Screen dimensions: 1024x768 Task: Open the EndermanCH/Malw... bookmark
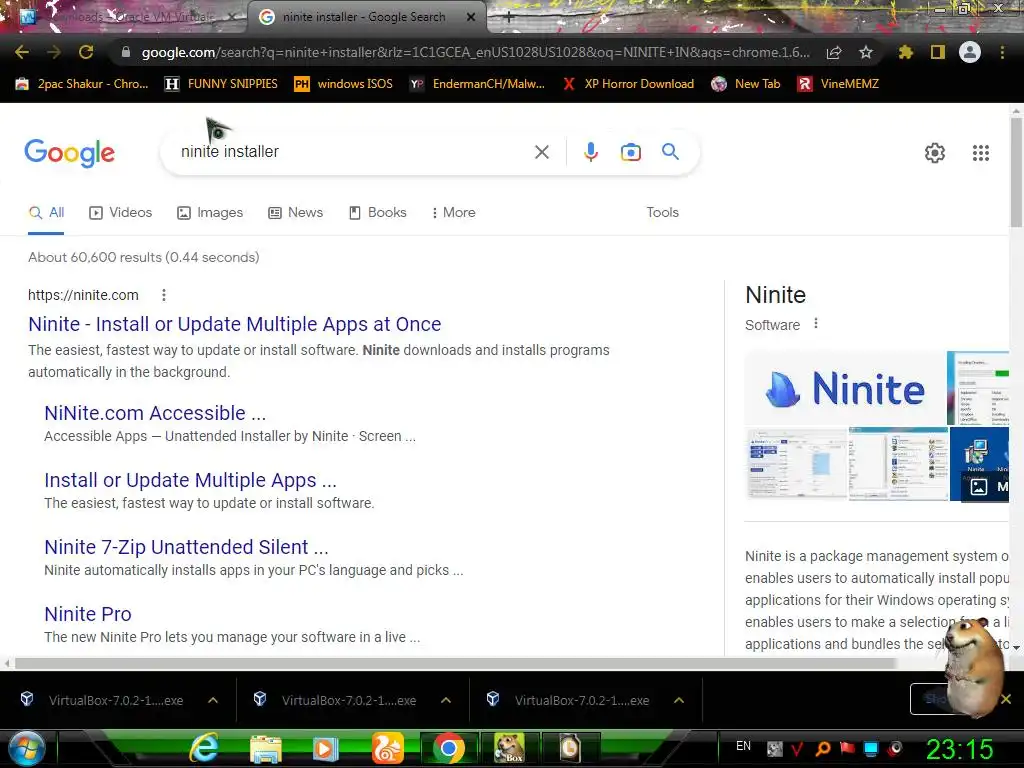coord(477,84)
